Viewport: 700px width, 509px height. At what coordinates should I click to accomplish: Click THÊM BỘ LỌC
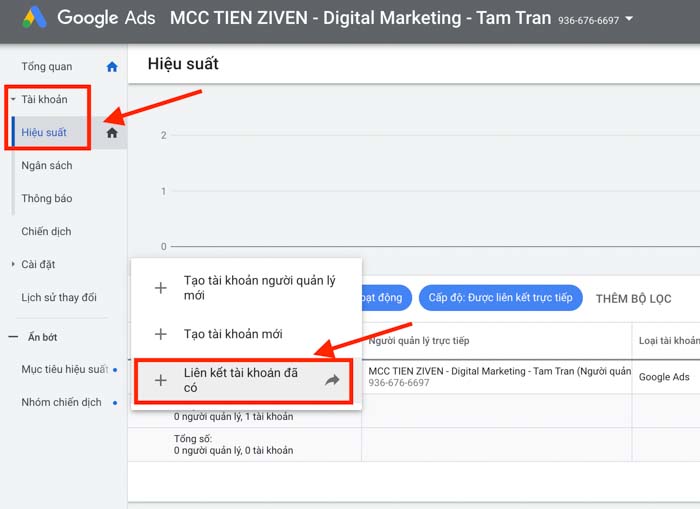click(x=633, y=299)
